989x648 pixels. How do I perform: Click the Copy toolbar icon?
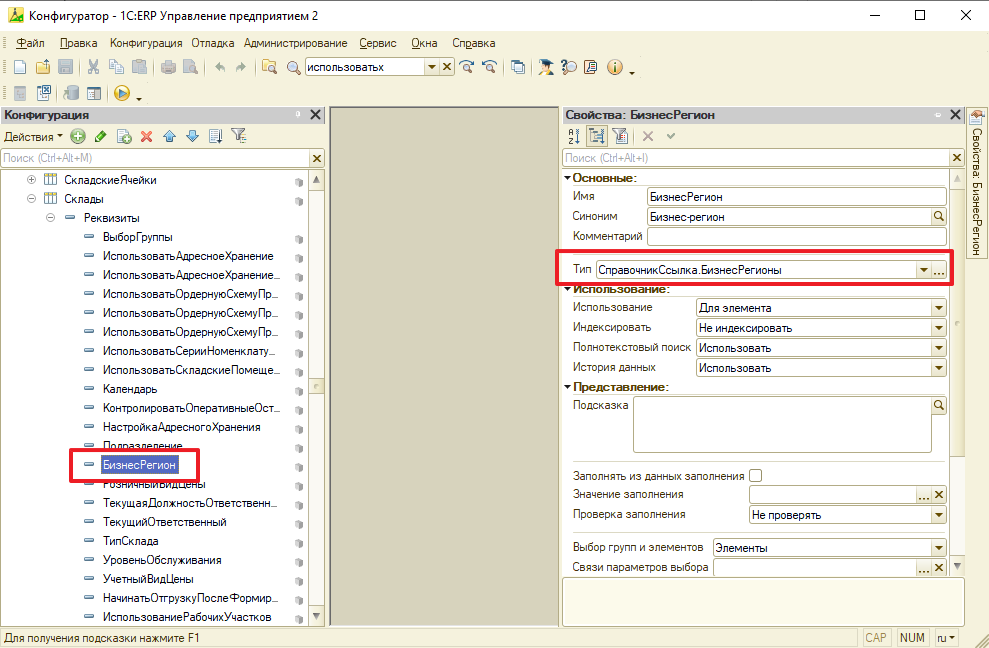click(x=116, y=67)
